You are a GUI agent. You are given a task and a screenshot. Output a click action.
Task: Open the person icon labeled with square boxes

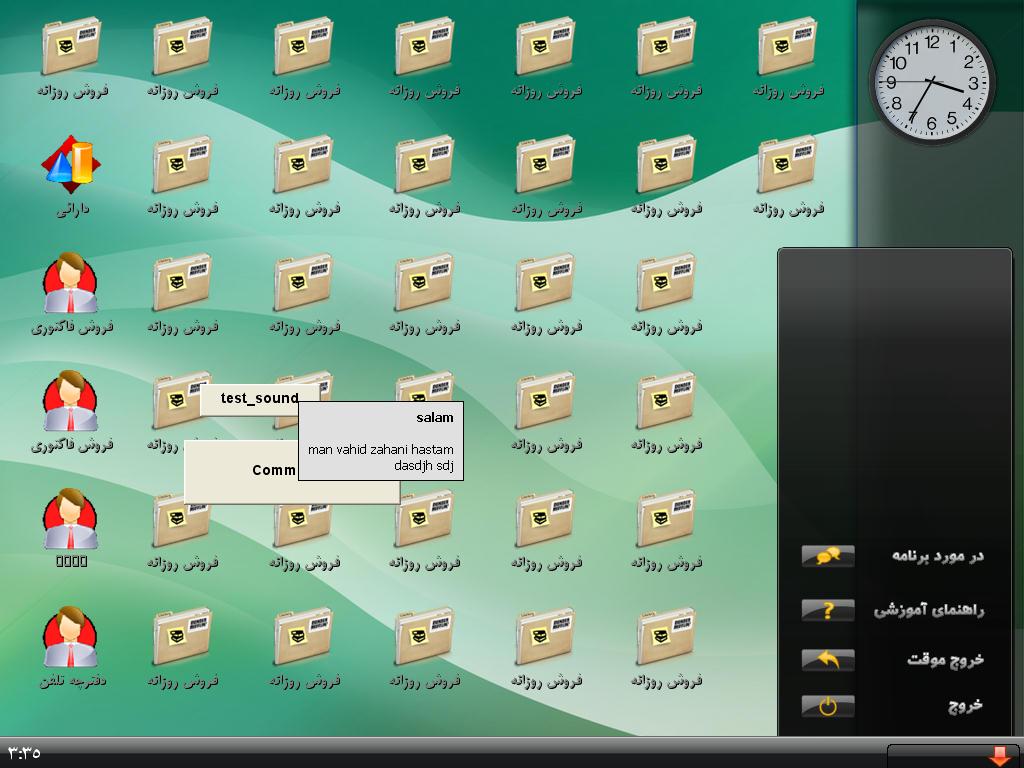coord(71,519)
